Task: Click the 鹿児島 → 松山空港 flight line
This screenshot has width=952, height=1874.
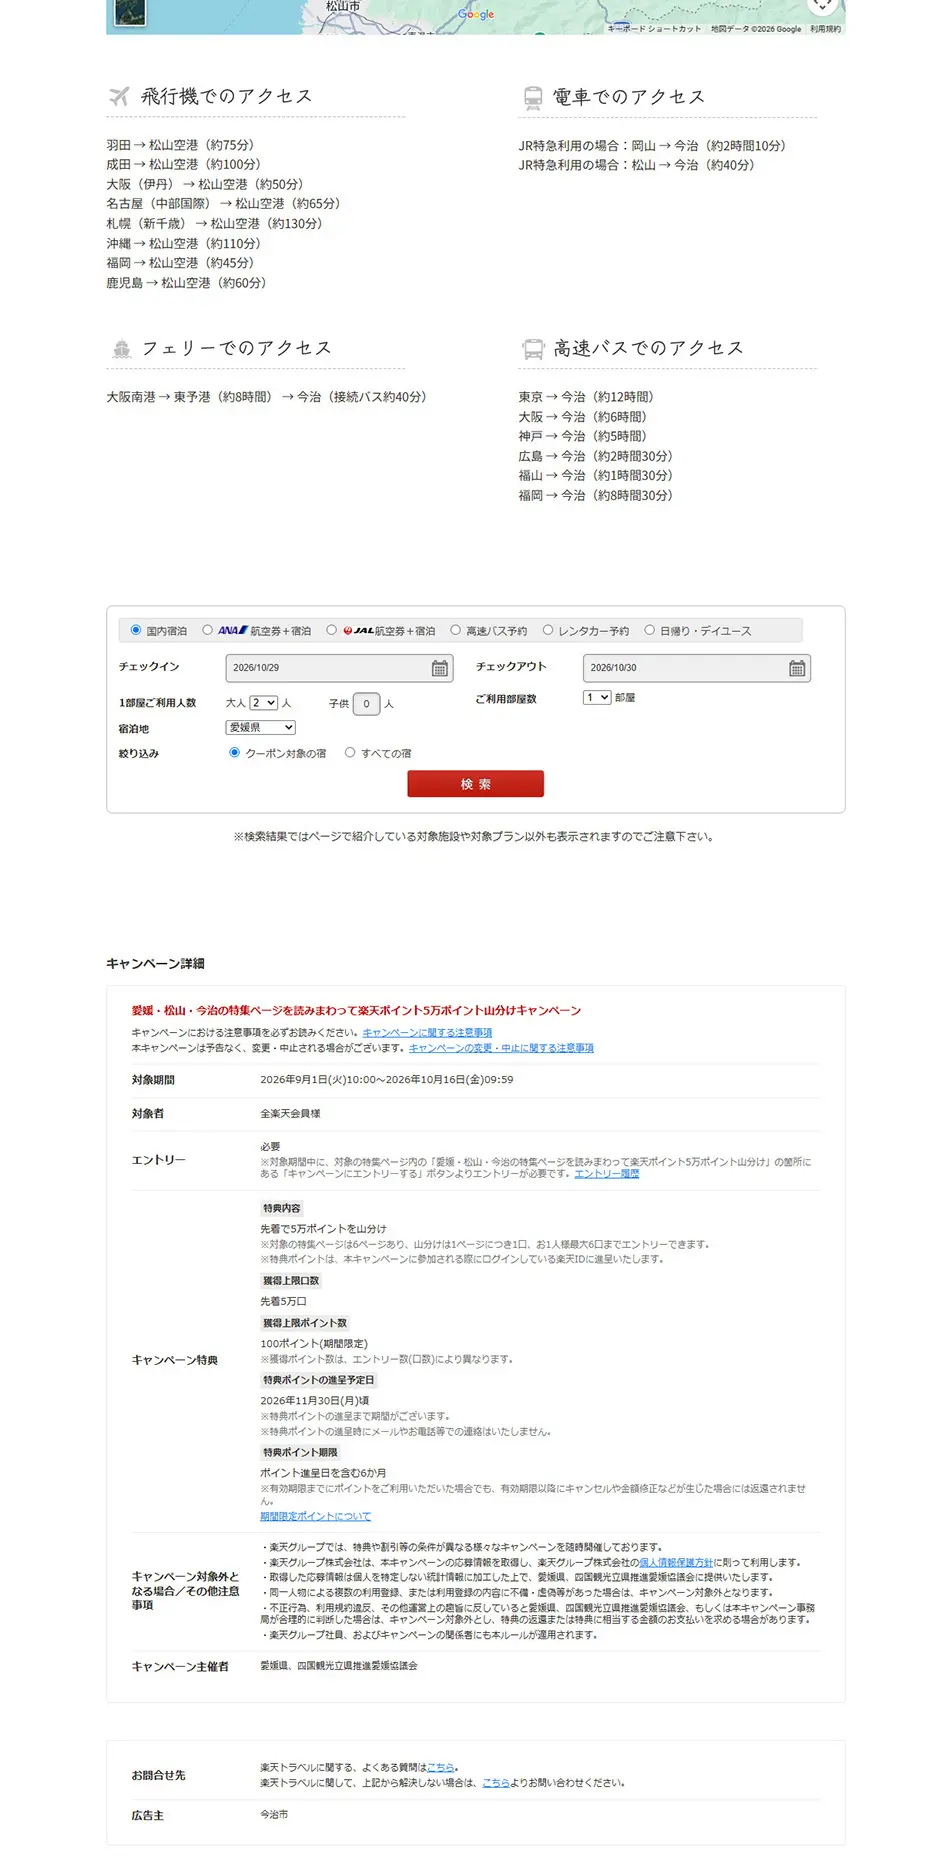Action: coord(186,283)
